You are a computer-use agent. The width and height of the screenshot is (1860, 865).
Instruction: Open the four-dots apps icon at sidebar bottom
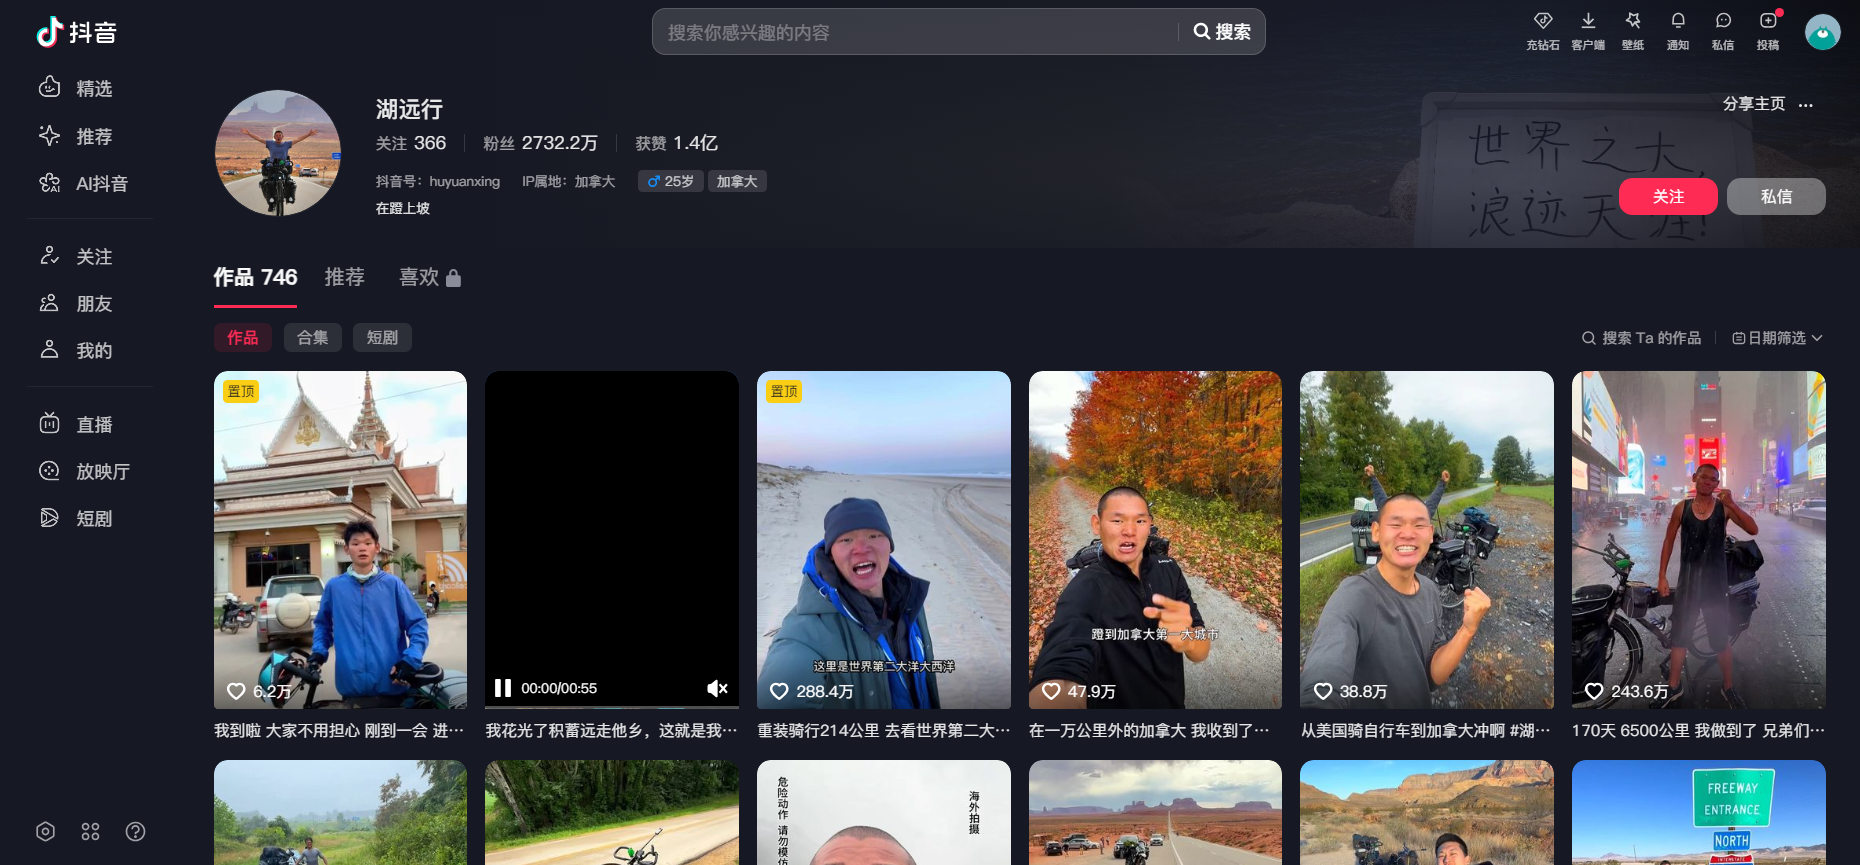[x=90, y=831]
